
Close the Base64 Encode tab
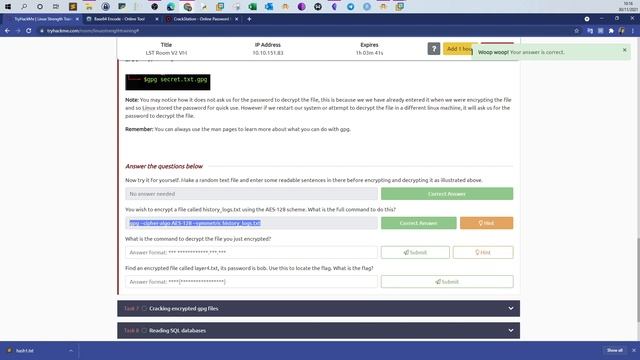pyautogui.click(x=157, y=19)
